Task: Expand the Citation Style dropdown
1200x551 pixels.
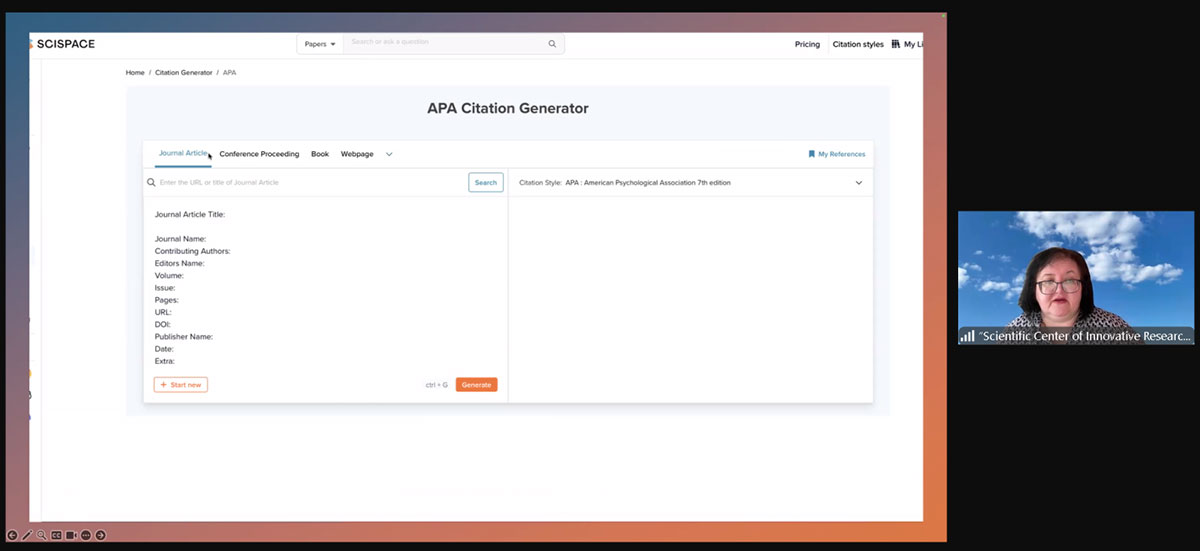Action: pyautogui.click(x=858, y=183)
